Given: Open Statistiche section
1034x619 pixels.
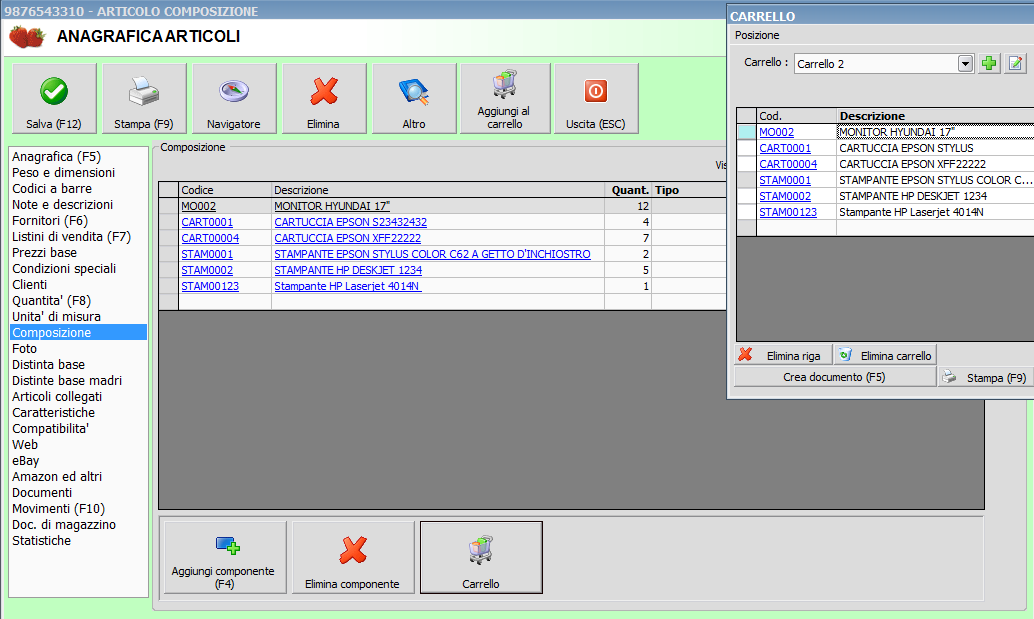Looking at the screenshot, I should (x=41, y=541).
